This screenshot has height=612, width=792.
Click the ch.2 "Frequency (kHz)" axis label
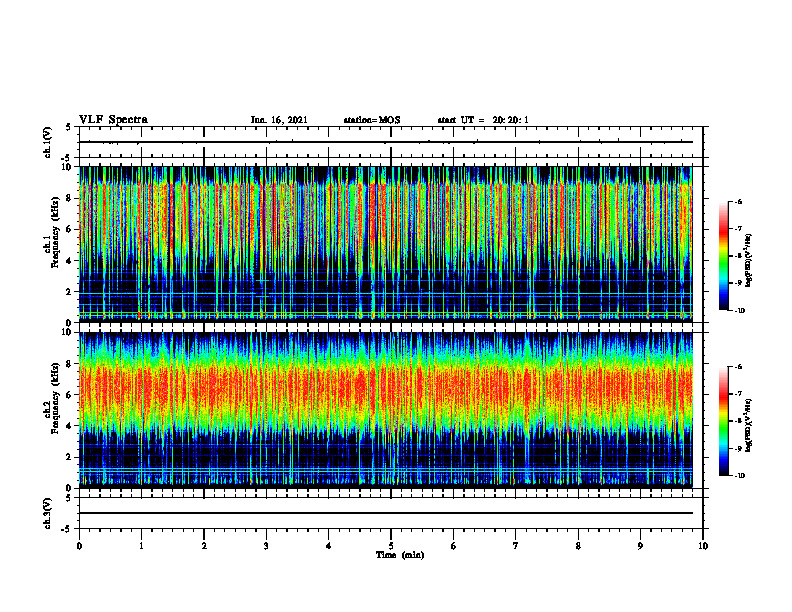point(55,398)
